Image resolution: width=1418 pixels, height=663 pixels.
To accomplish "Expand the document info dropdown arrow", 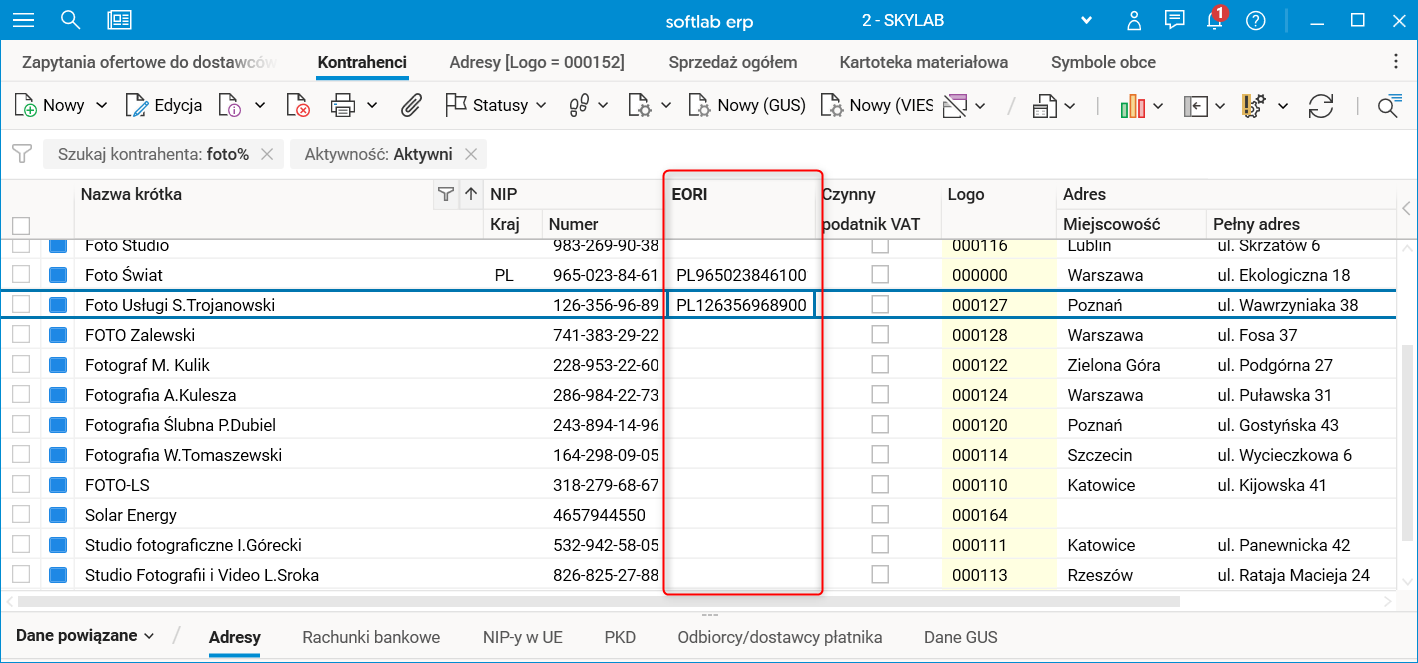I will (259, 105).
